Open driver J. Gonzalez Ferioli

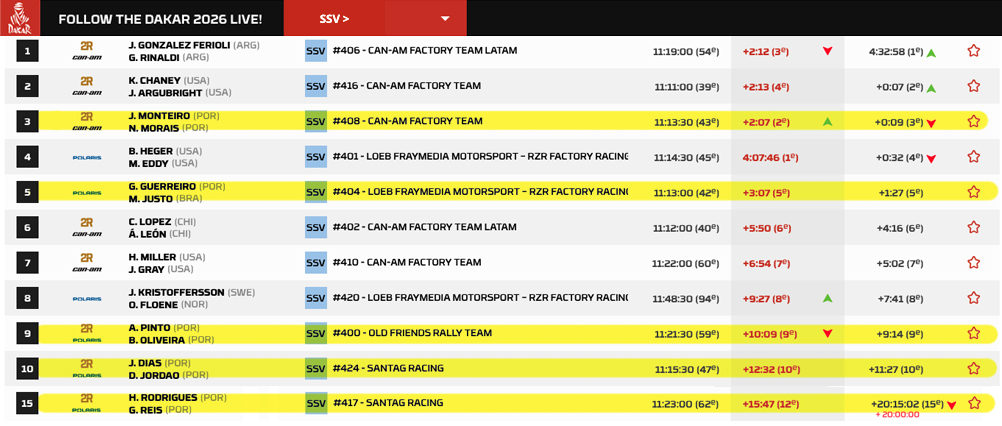pos(179,45)
